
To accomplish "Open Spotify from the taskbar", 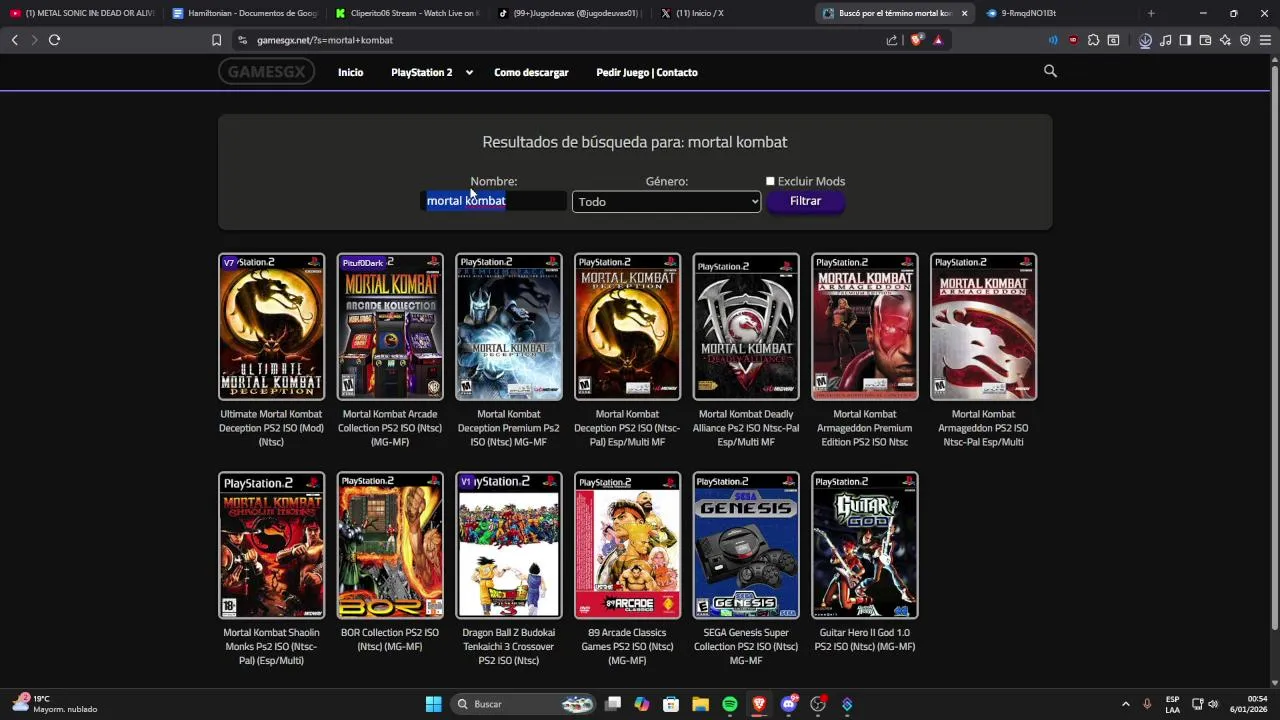I will pyautogui.click(x=730, y=704).
